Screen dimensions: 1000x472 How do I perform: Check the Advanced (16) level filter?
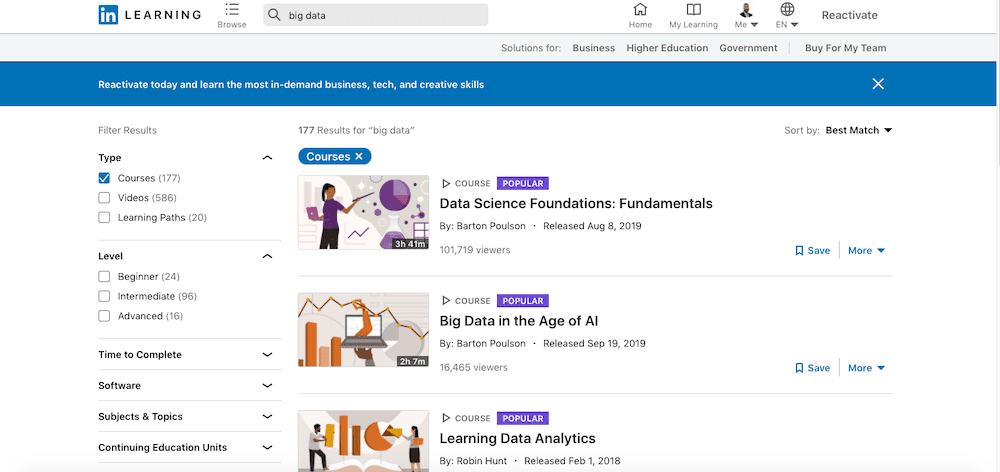pos(104,316)
